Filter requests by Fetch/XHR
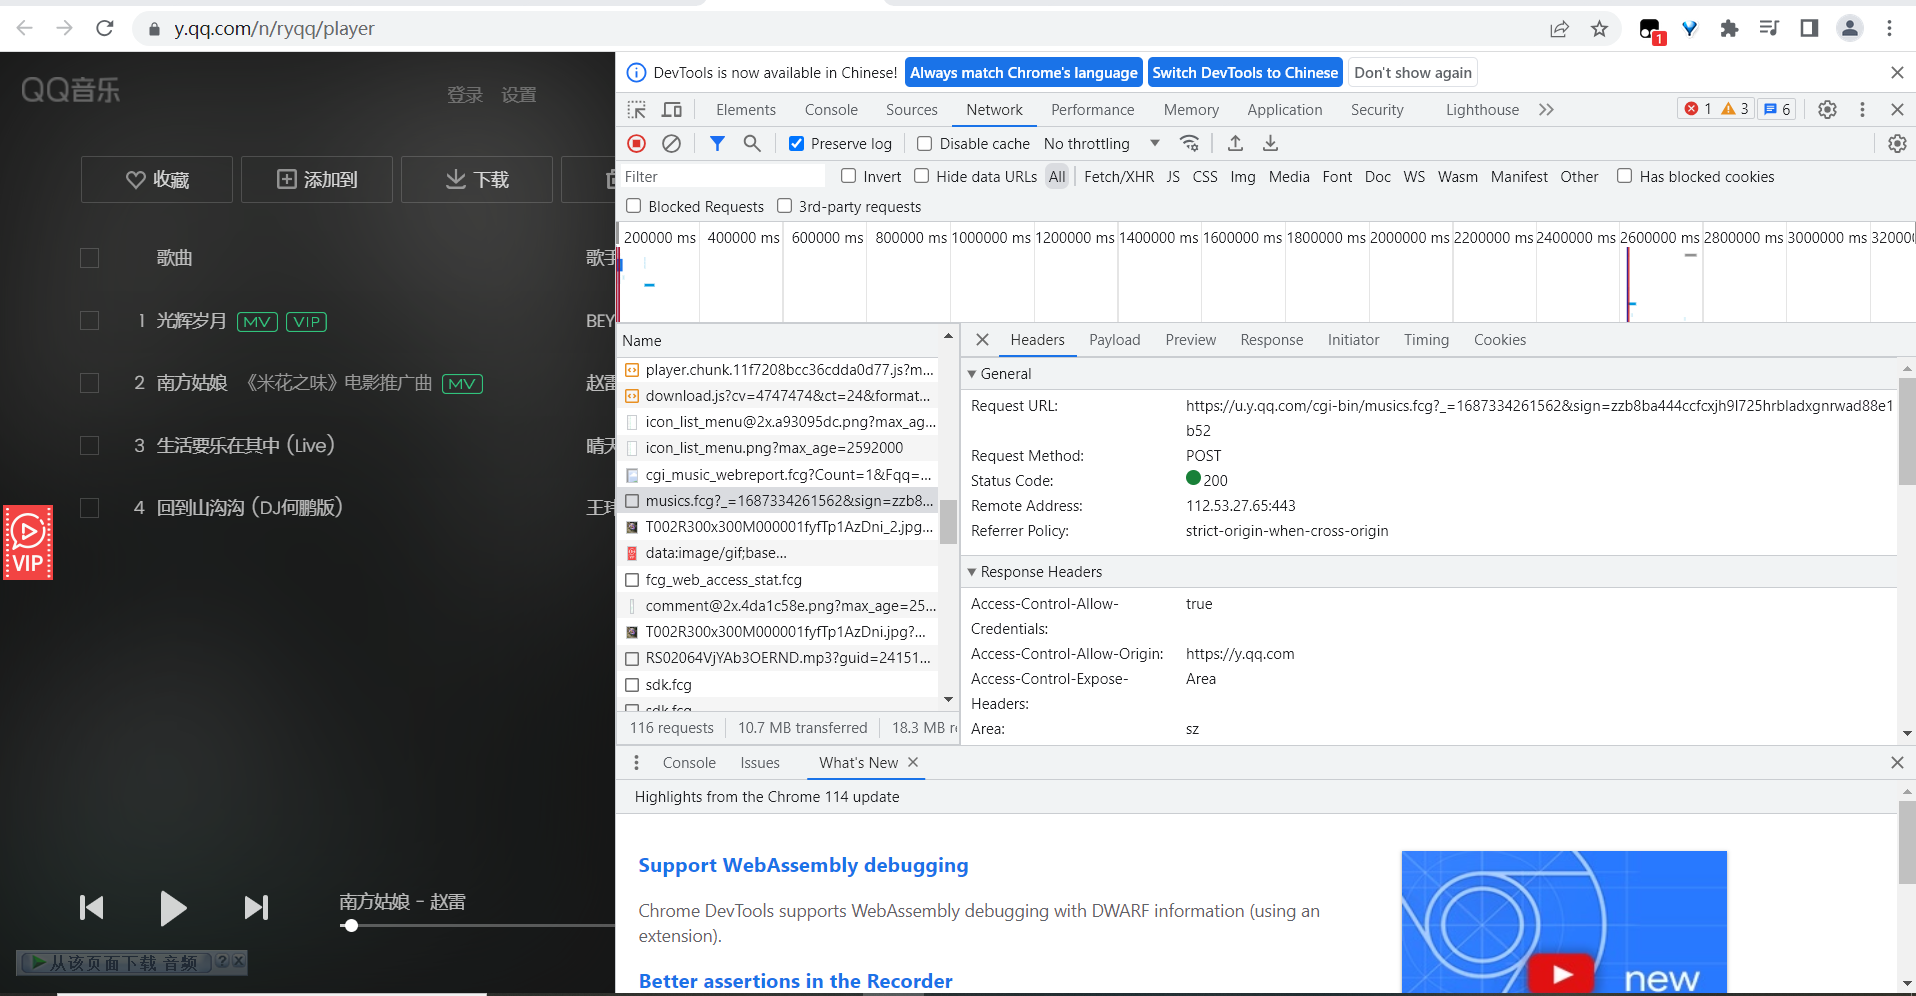The width and height of the screenshot is (1916, 996). coord(1119,177)
